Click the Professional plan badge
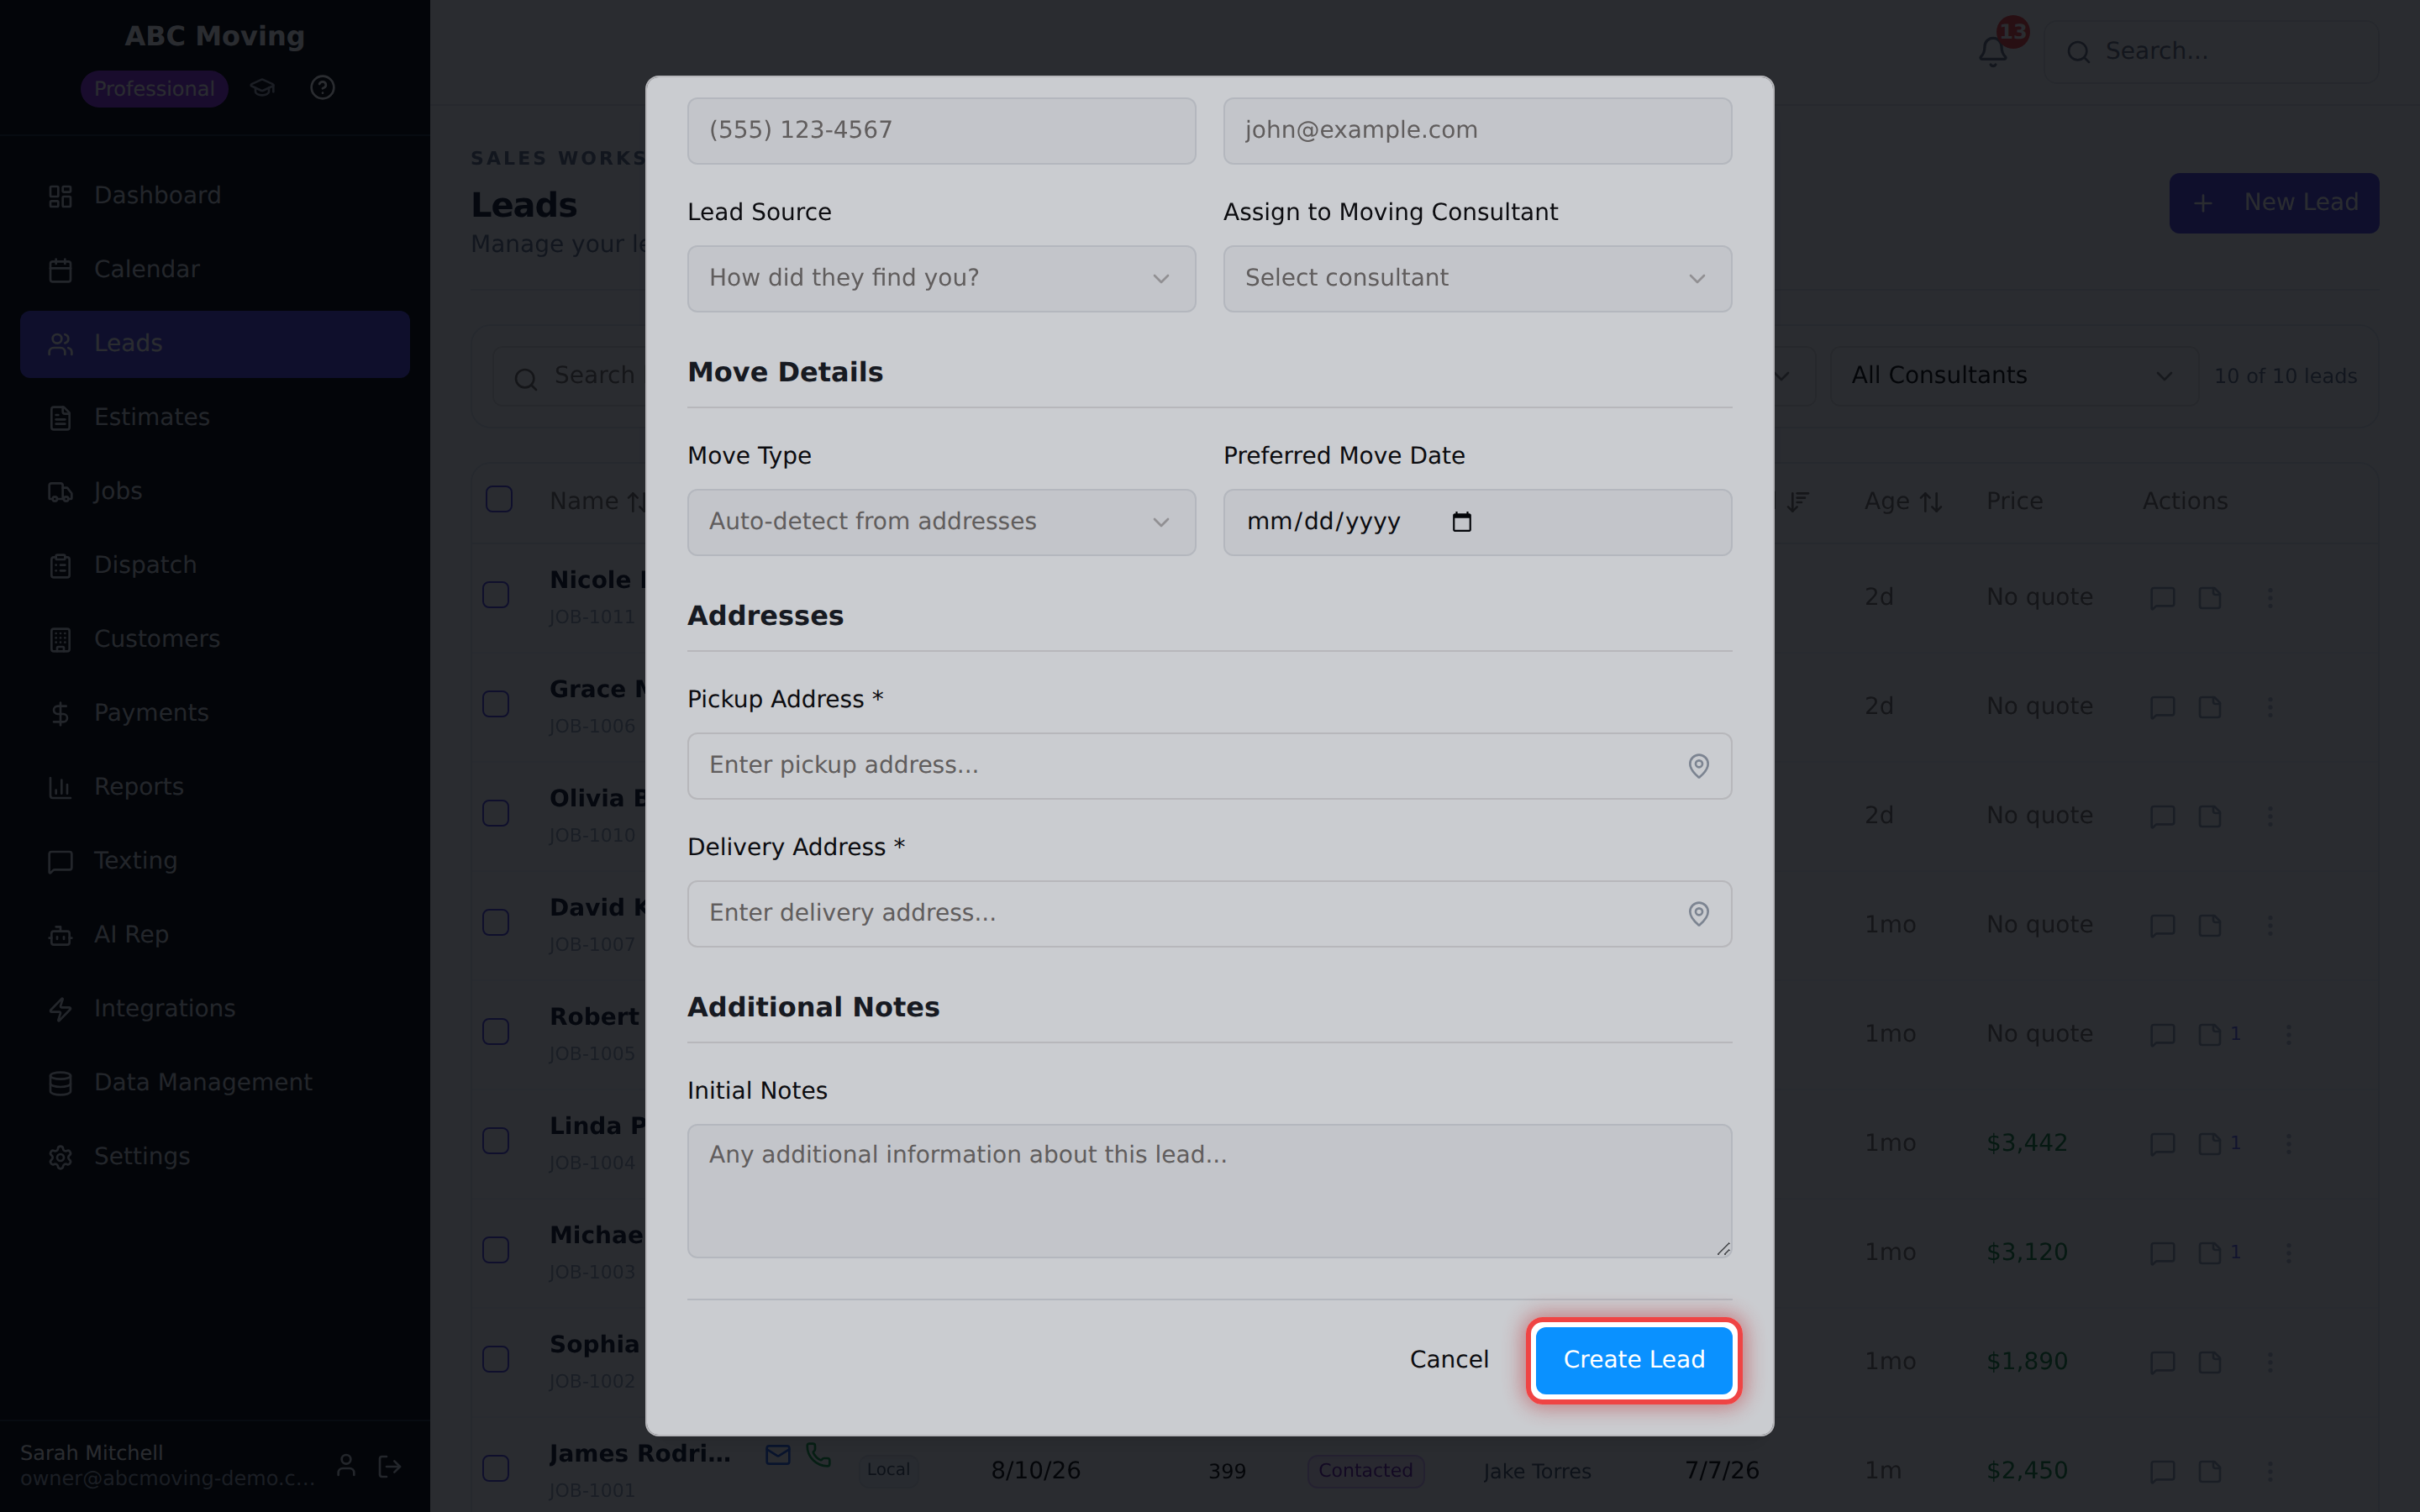 (154, 89)
